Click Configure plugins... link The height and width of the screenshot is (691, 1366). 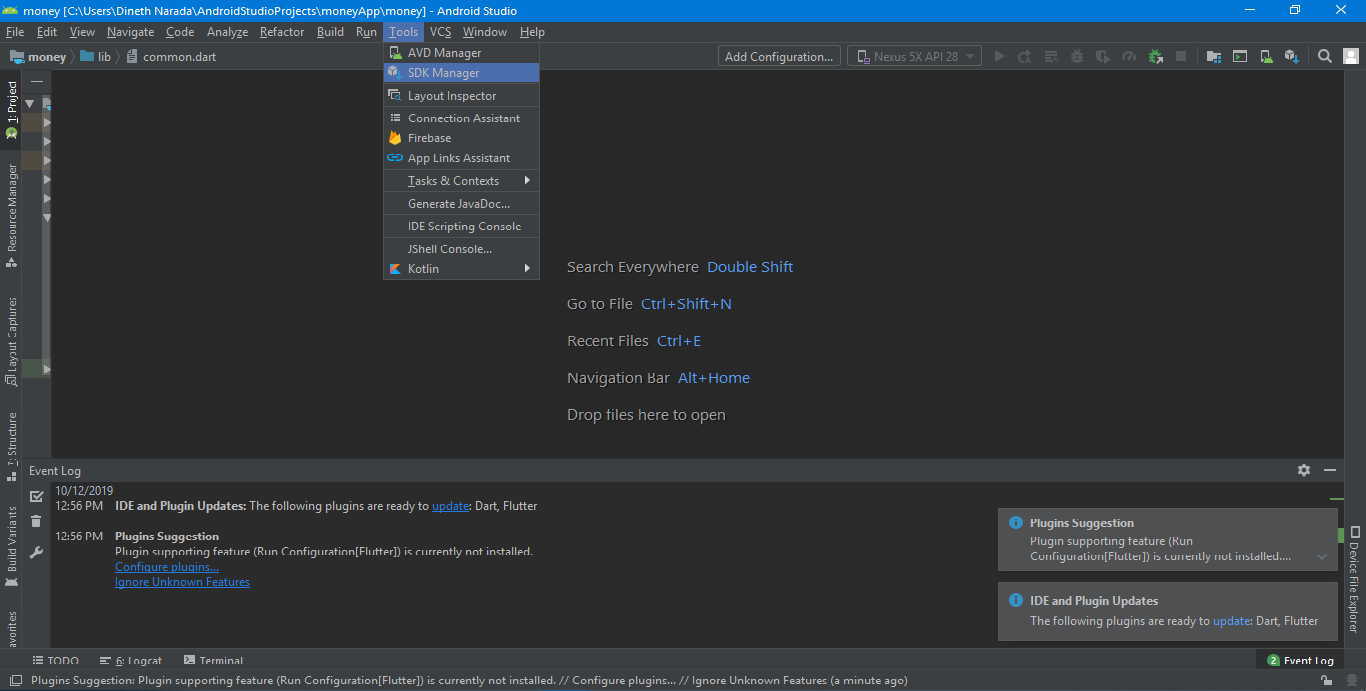pyautogui.click(x=167, y=567)
